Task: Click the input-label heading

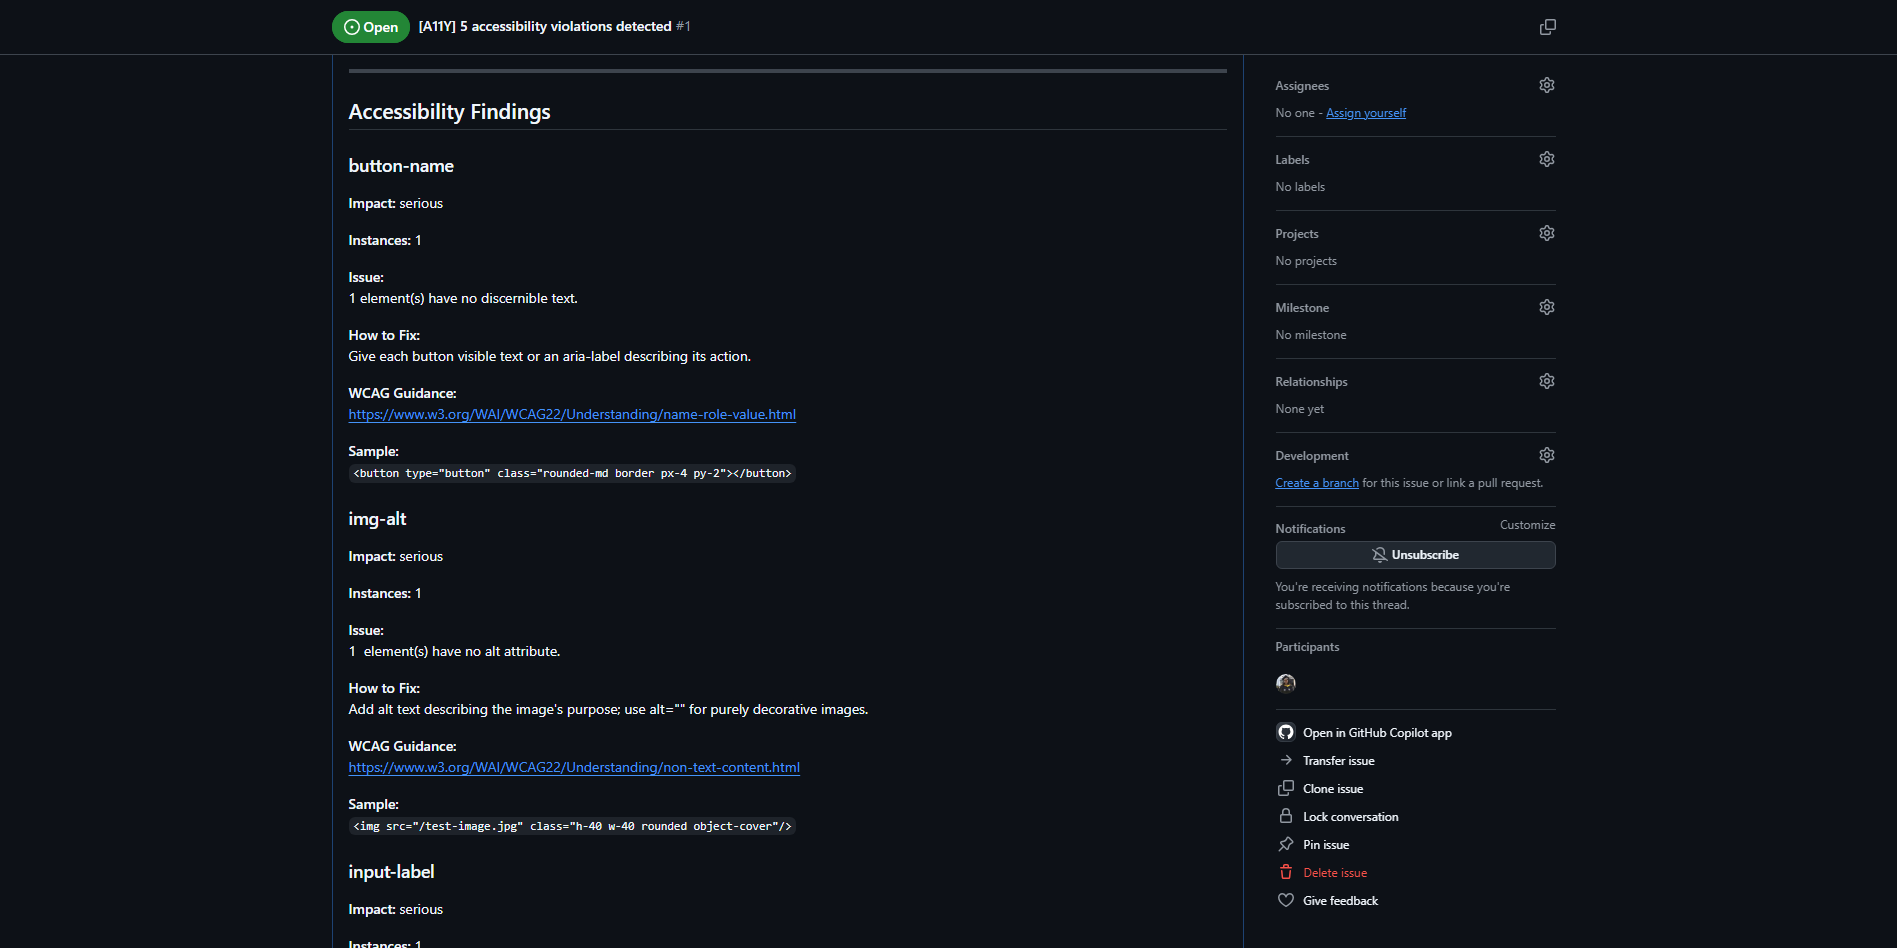Action: click(391, 872)
